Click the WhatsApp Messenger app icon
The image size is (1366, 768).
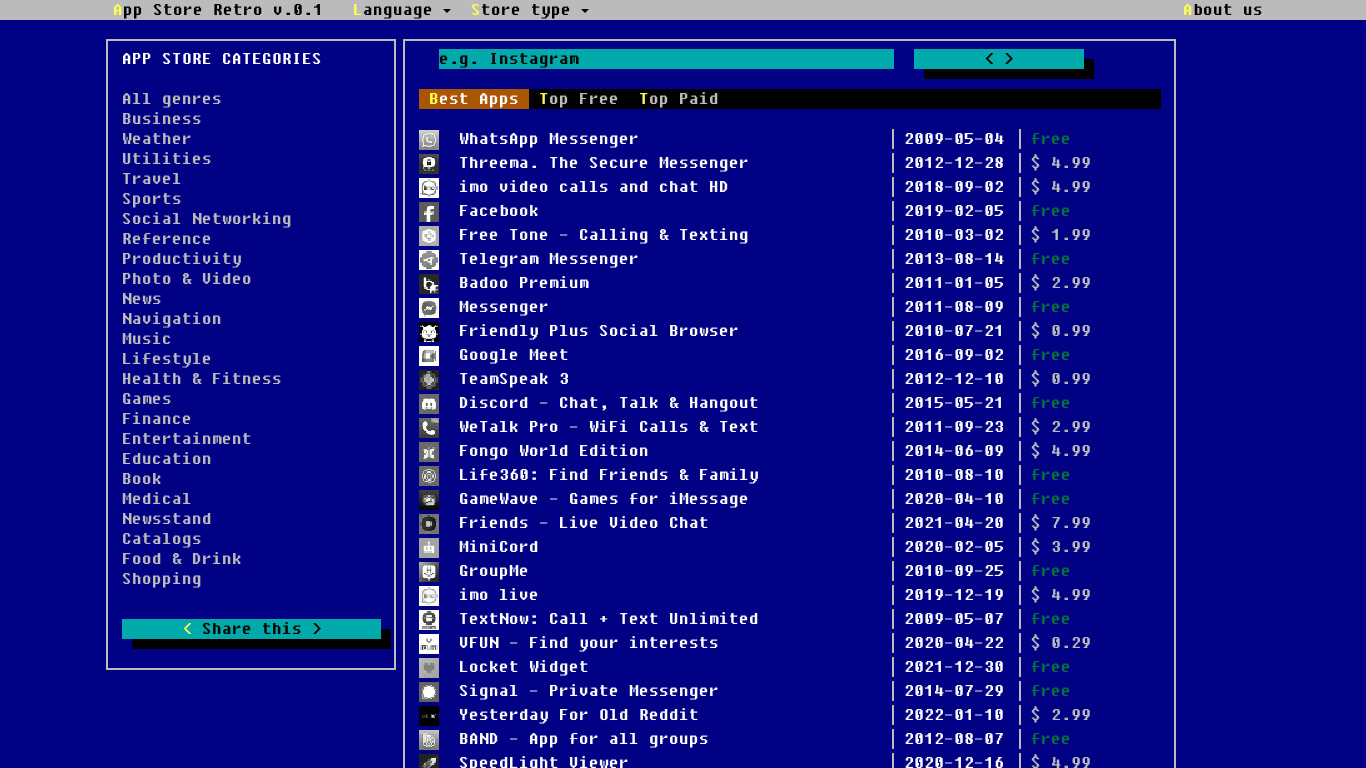click(429, 140)
